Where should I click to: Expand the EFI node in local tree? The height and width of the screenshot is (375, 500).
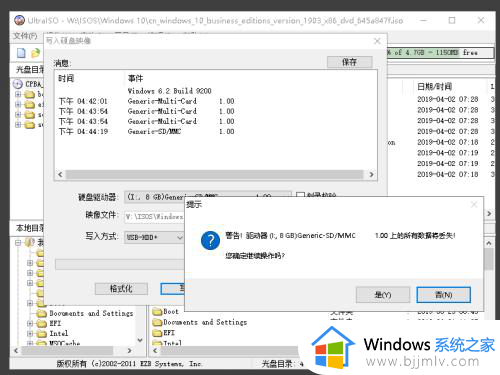point(30,323)
